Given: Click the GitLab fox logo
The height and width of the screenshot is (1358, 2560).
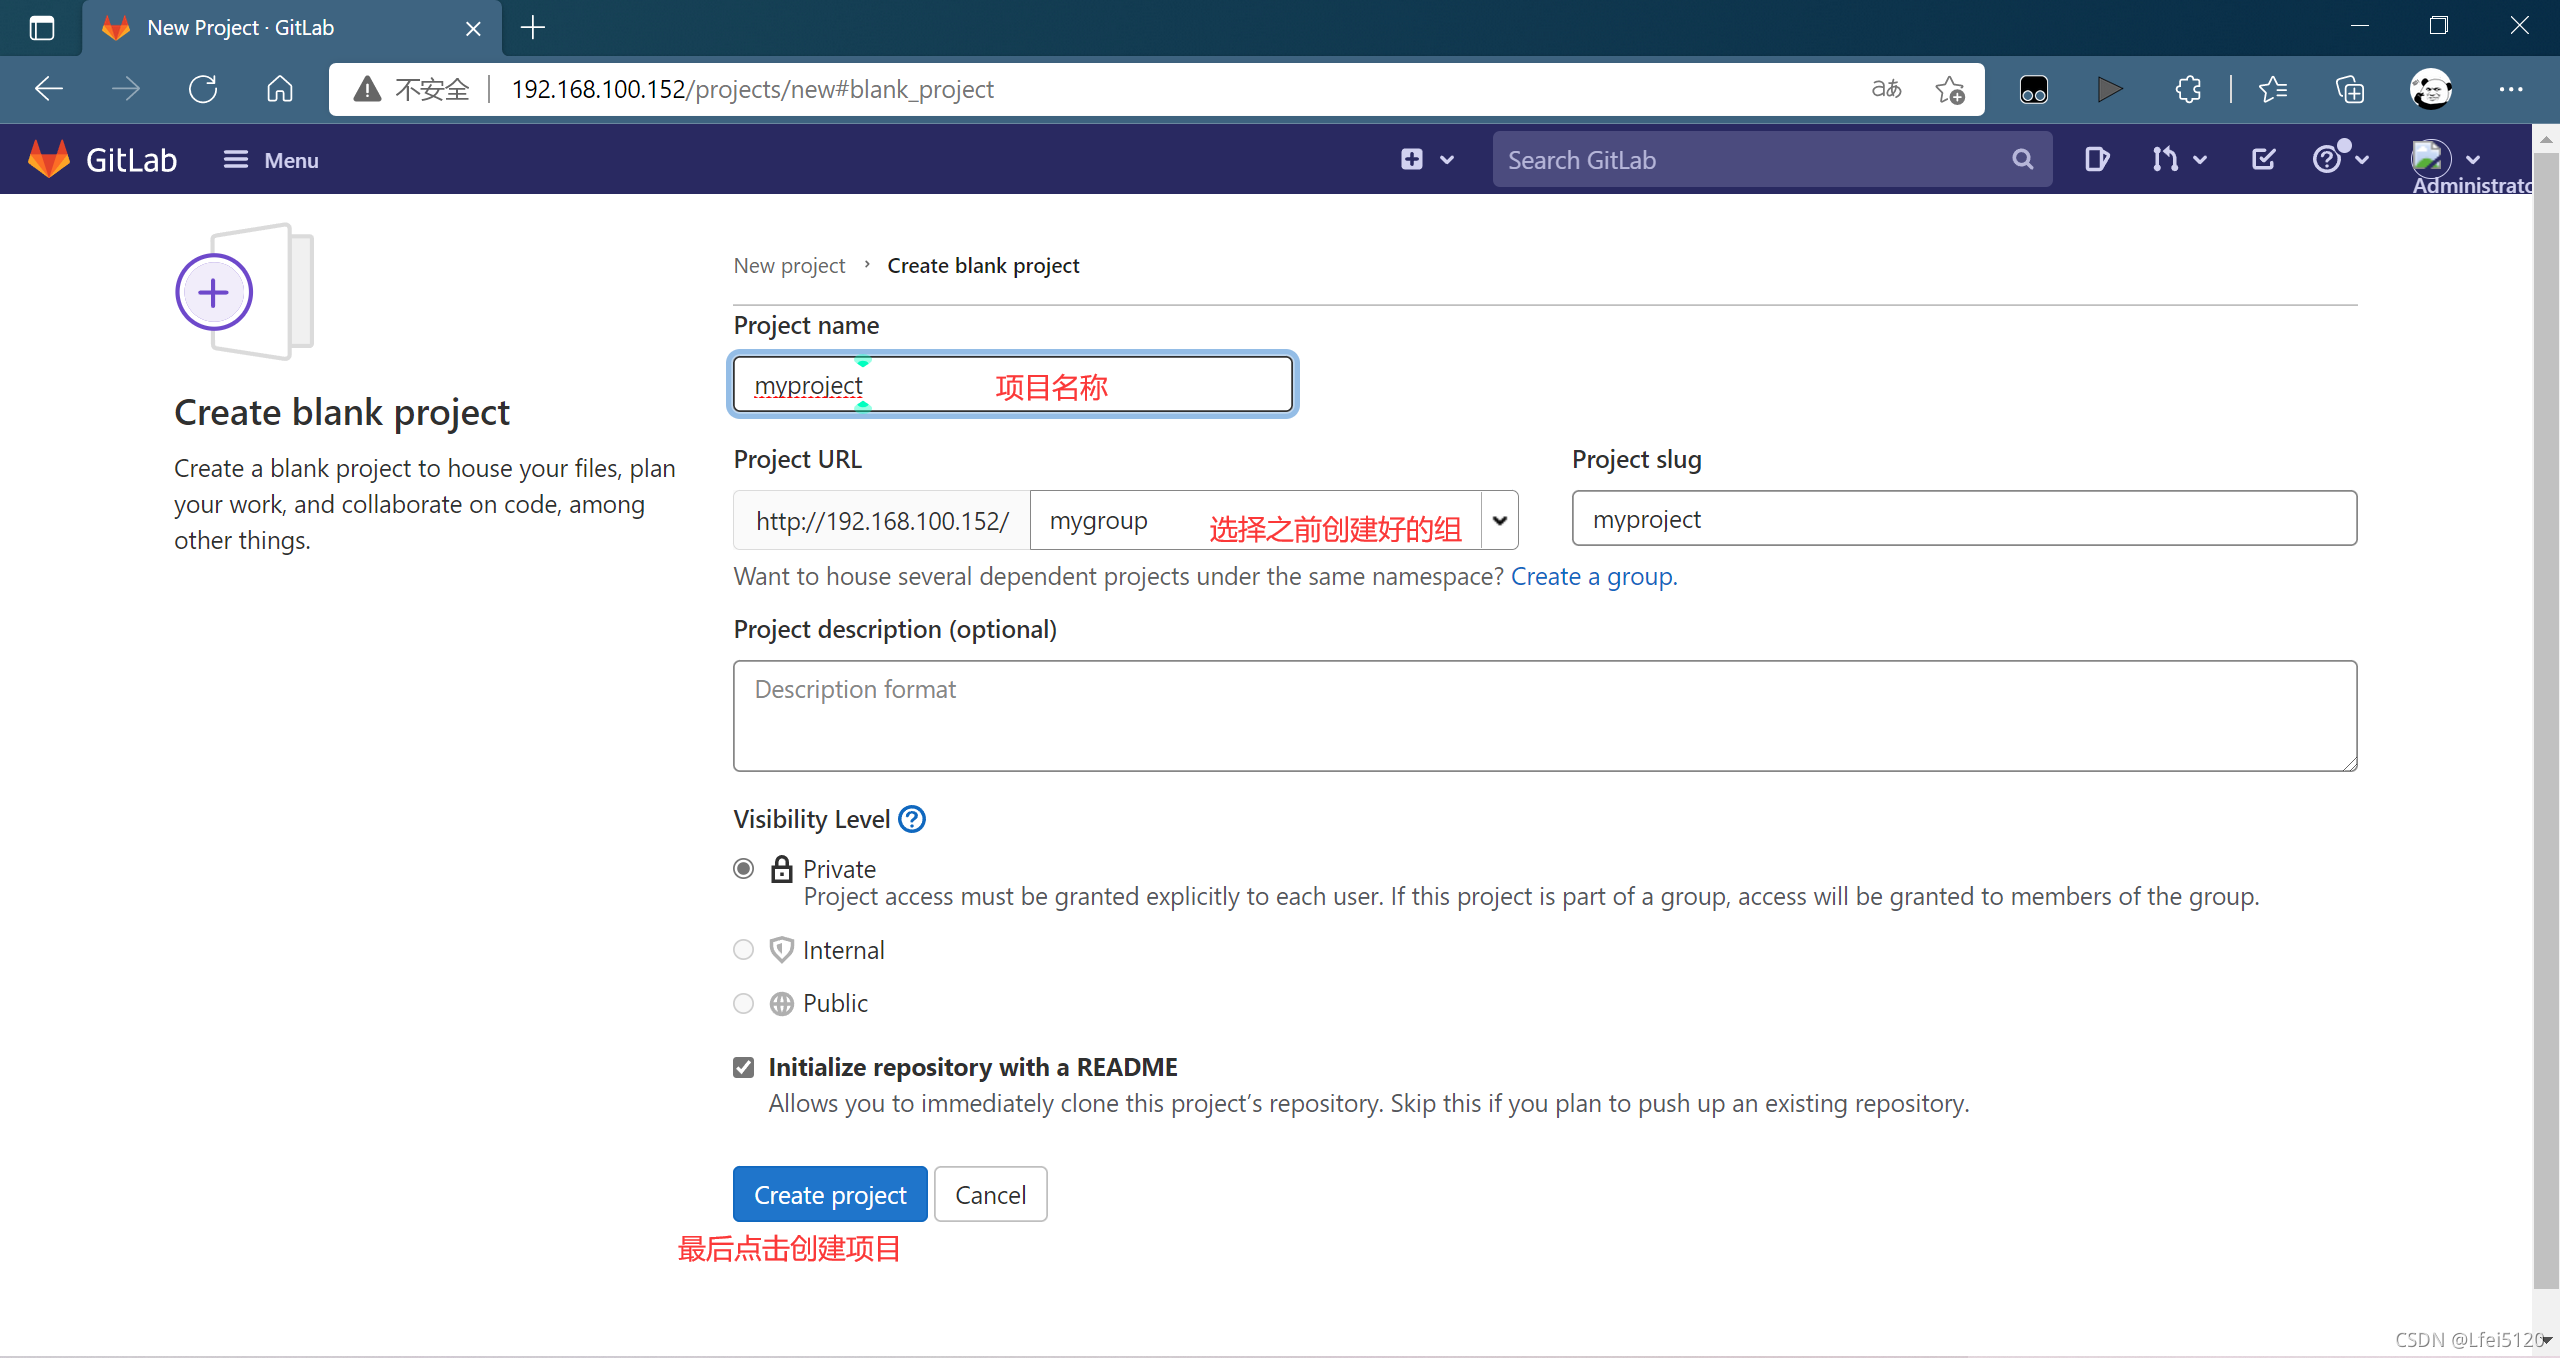Looking at the screenshot, I should (48, 159).
